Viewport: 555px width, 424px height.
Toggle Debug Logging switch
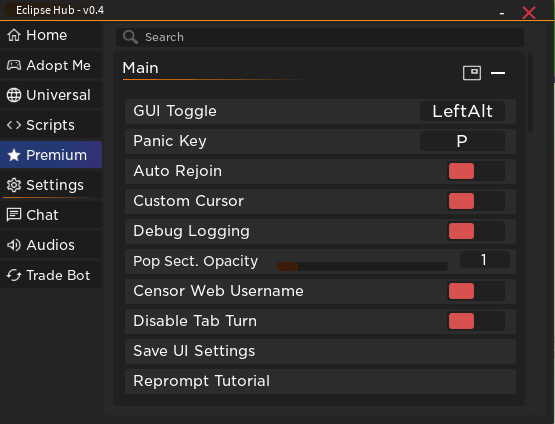[x=476, y=231]
